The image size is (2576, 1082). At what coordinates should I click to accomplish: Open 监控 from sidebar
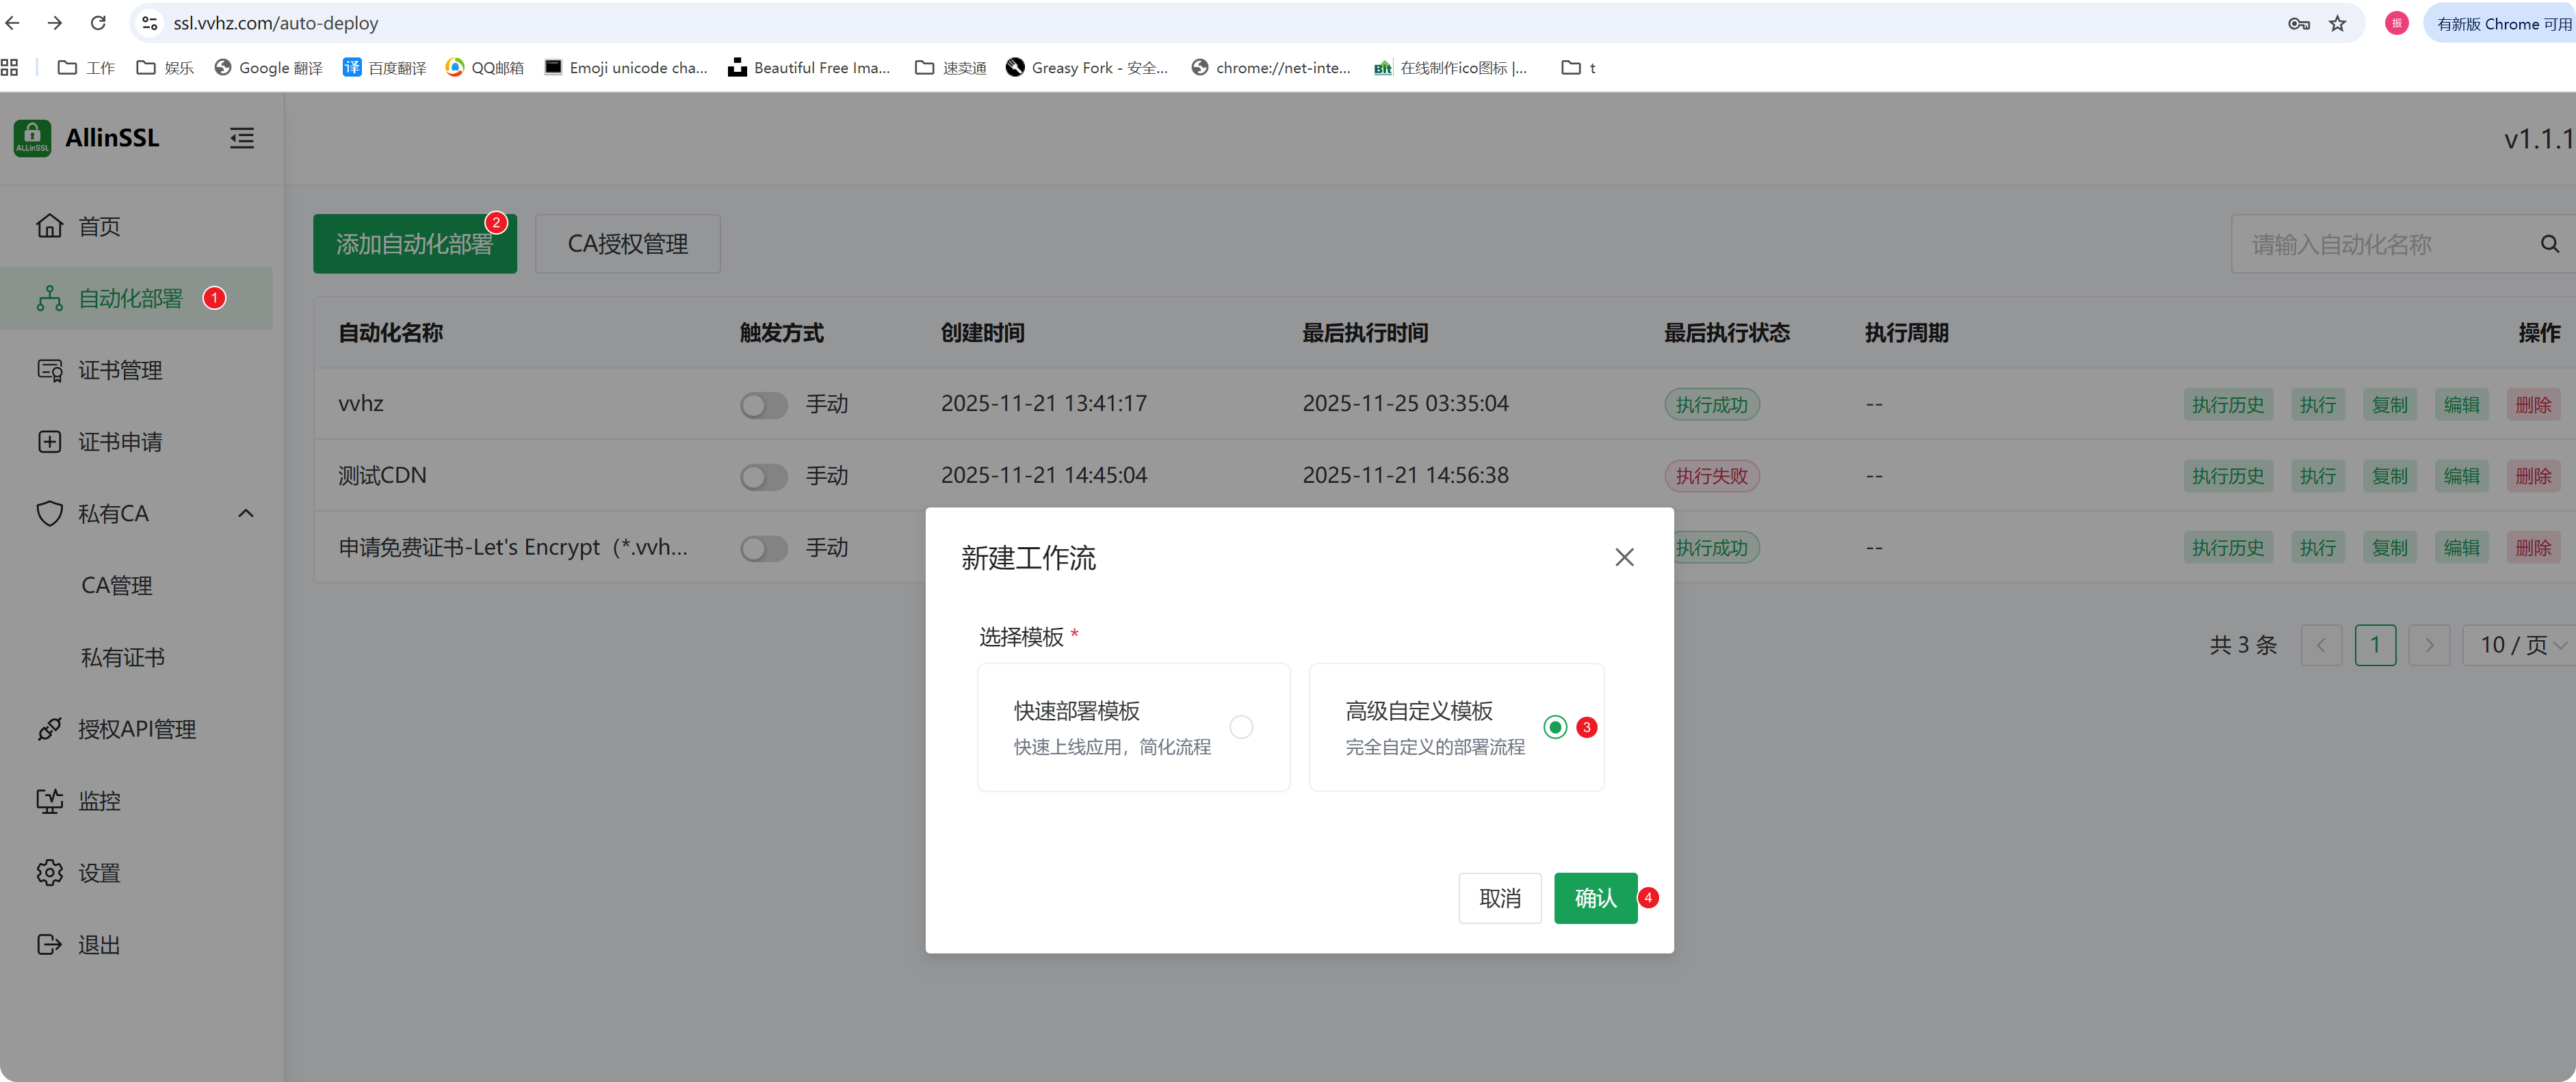pos(99,801)
